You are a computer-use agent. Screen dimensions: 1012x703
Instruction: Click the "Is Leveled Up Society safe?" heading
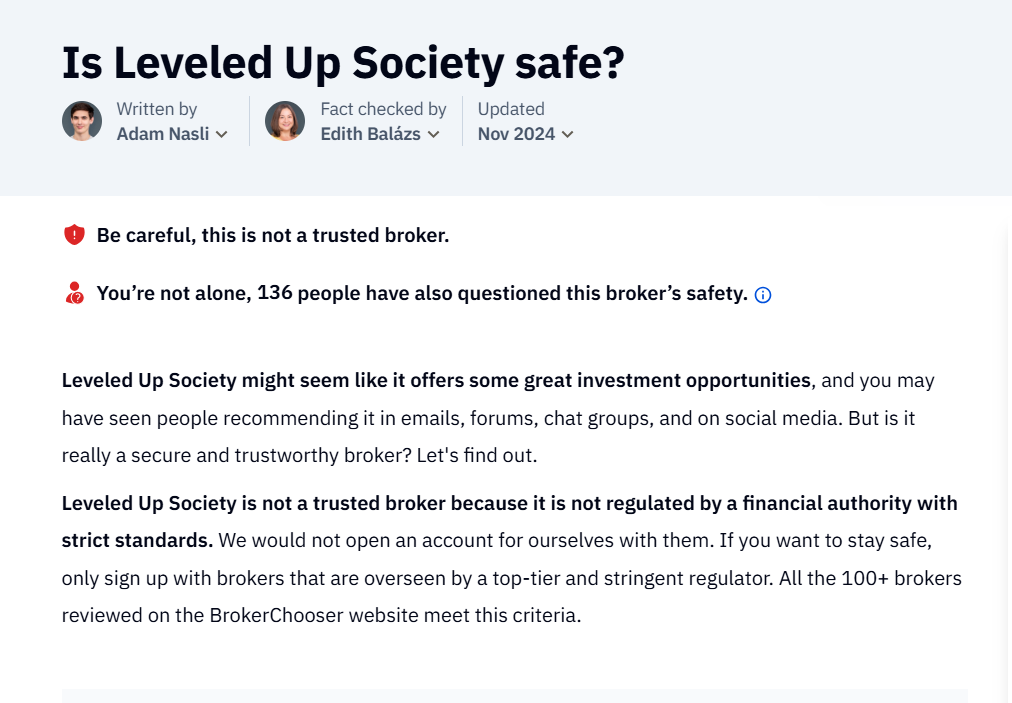coord(343,63)
